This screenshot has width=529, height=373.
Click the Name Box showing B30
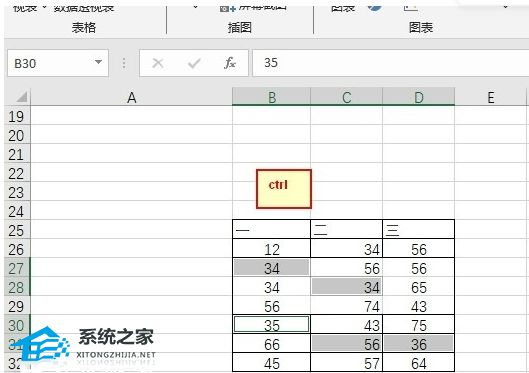click(58, 63)
